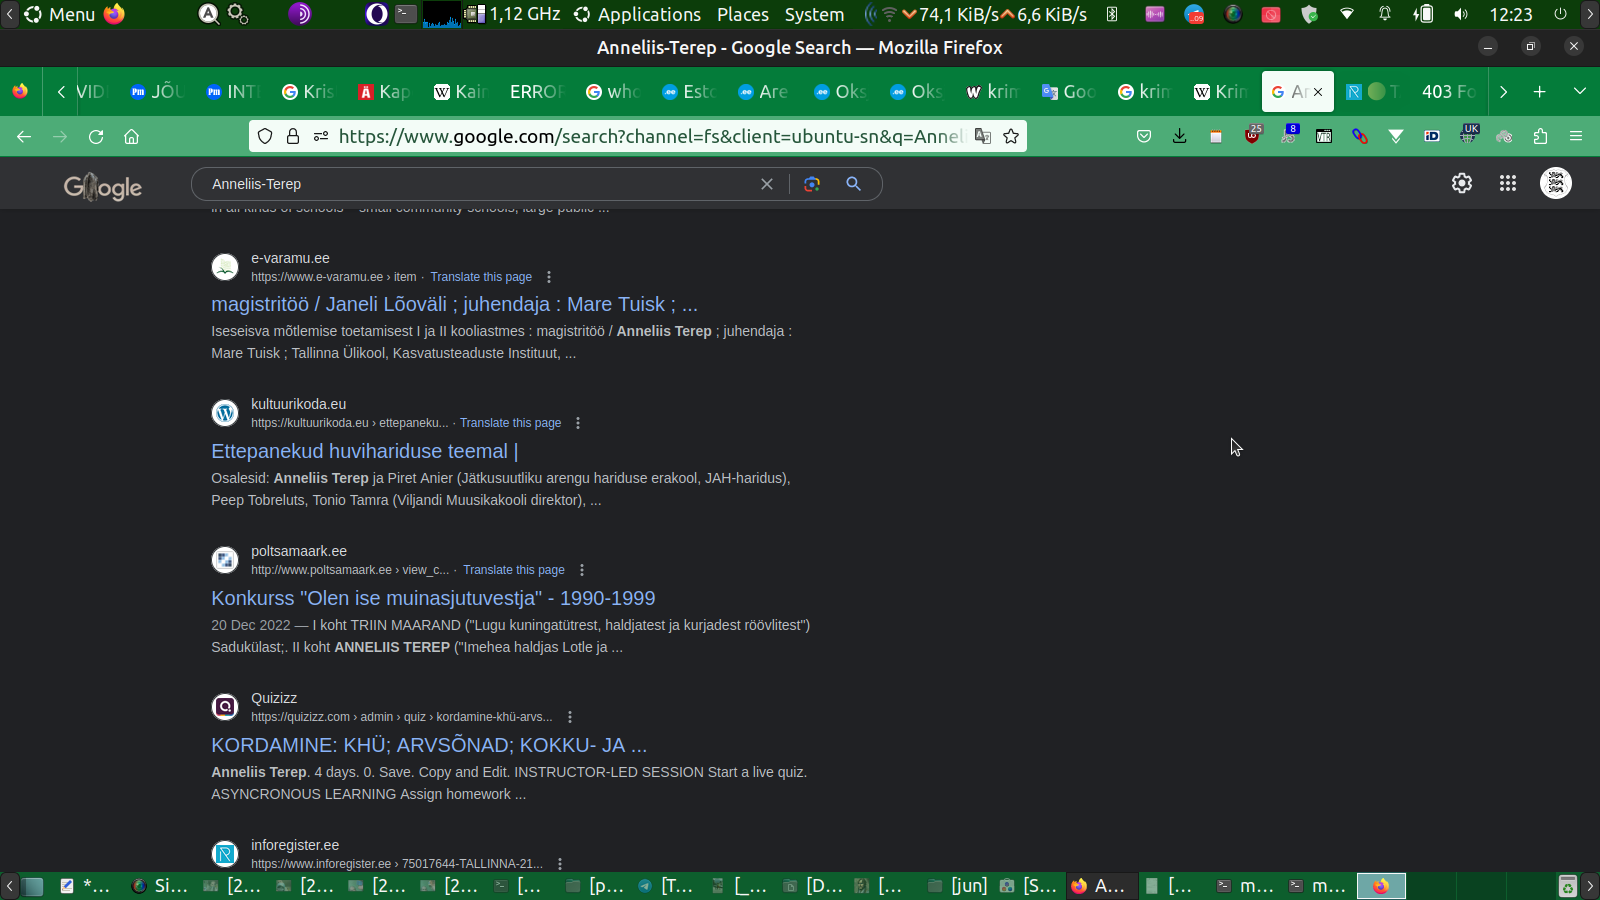Open the System menu

pos(814,14)
